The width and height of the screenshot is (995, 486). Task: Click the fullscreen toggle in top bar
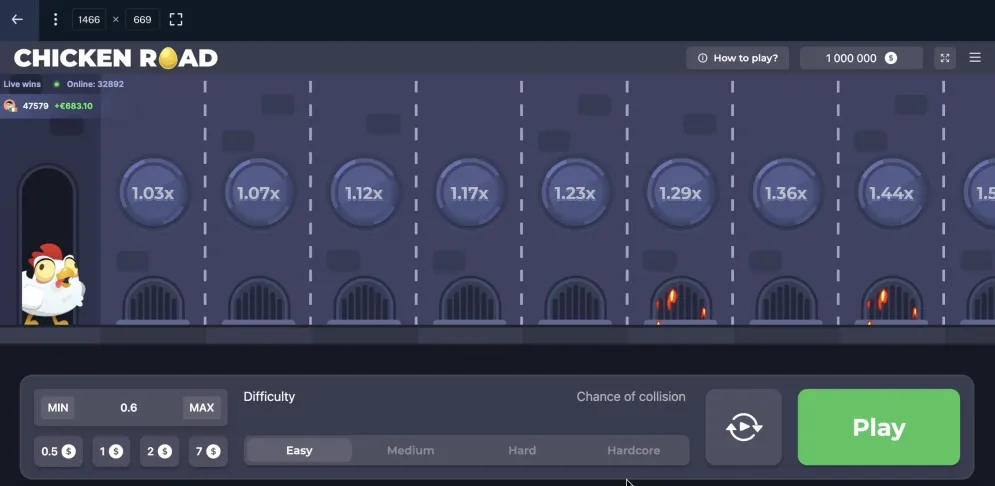[176, 20]
